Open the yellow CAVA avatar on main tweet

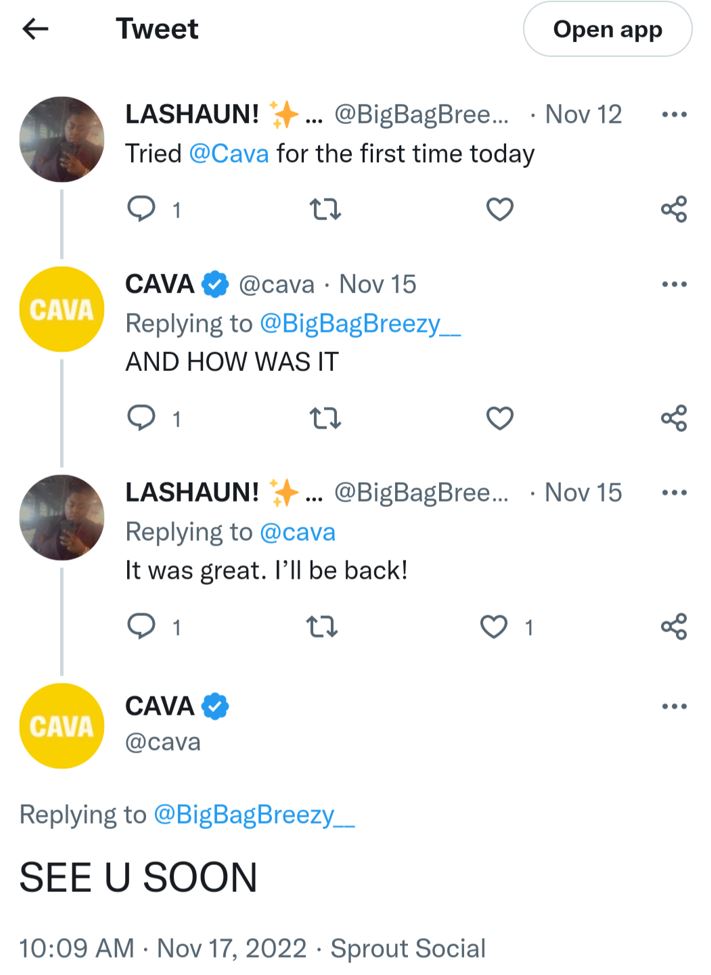[x=62, y=725]
